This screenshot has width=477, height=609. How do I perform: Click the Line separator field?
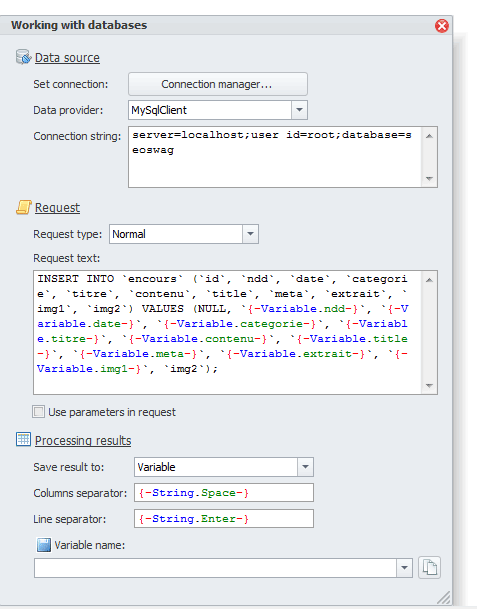coord(224,519)
